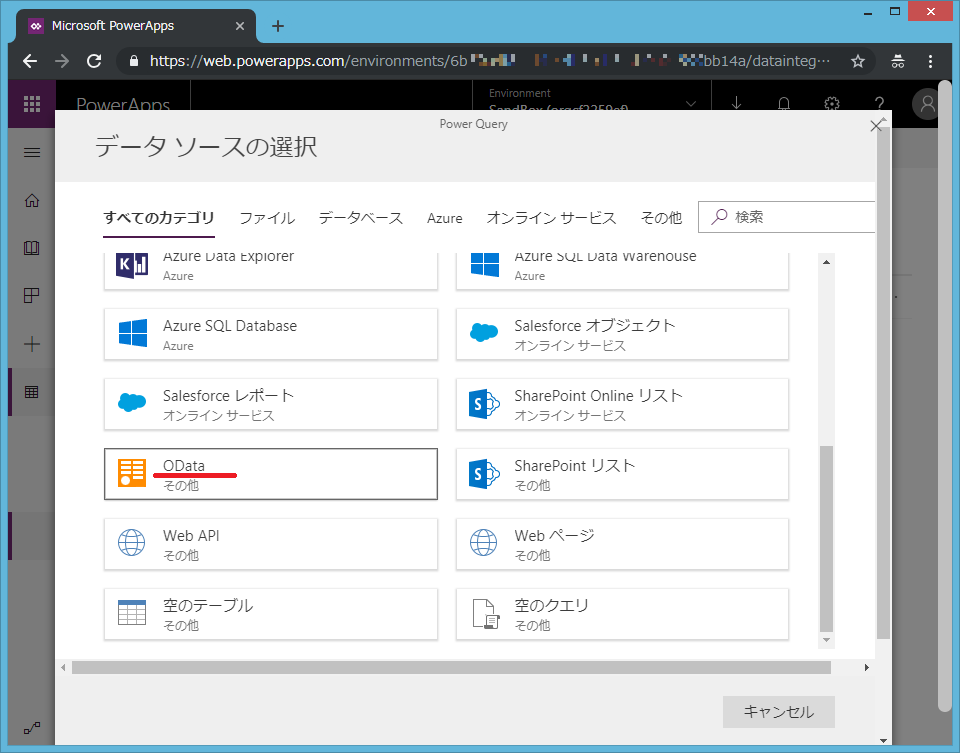
Task: Switch to the Azure category tab
Action: coord(444,218)
